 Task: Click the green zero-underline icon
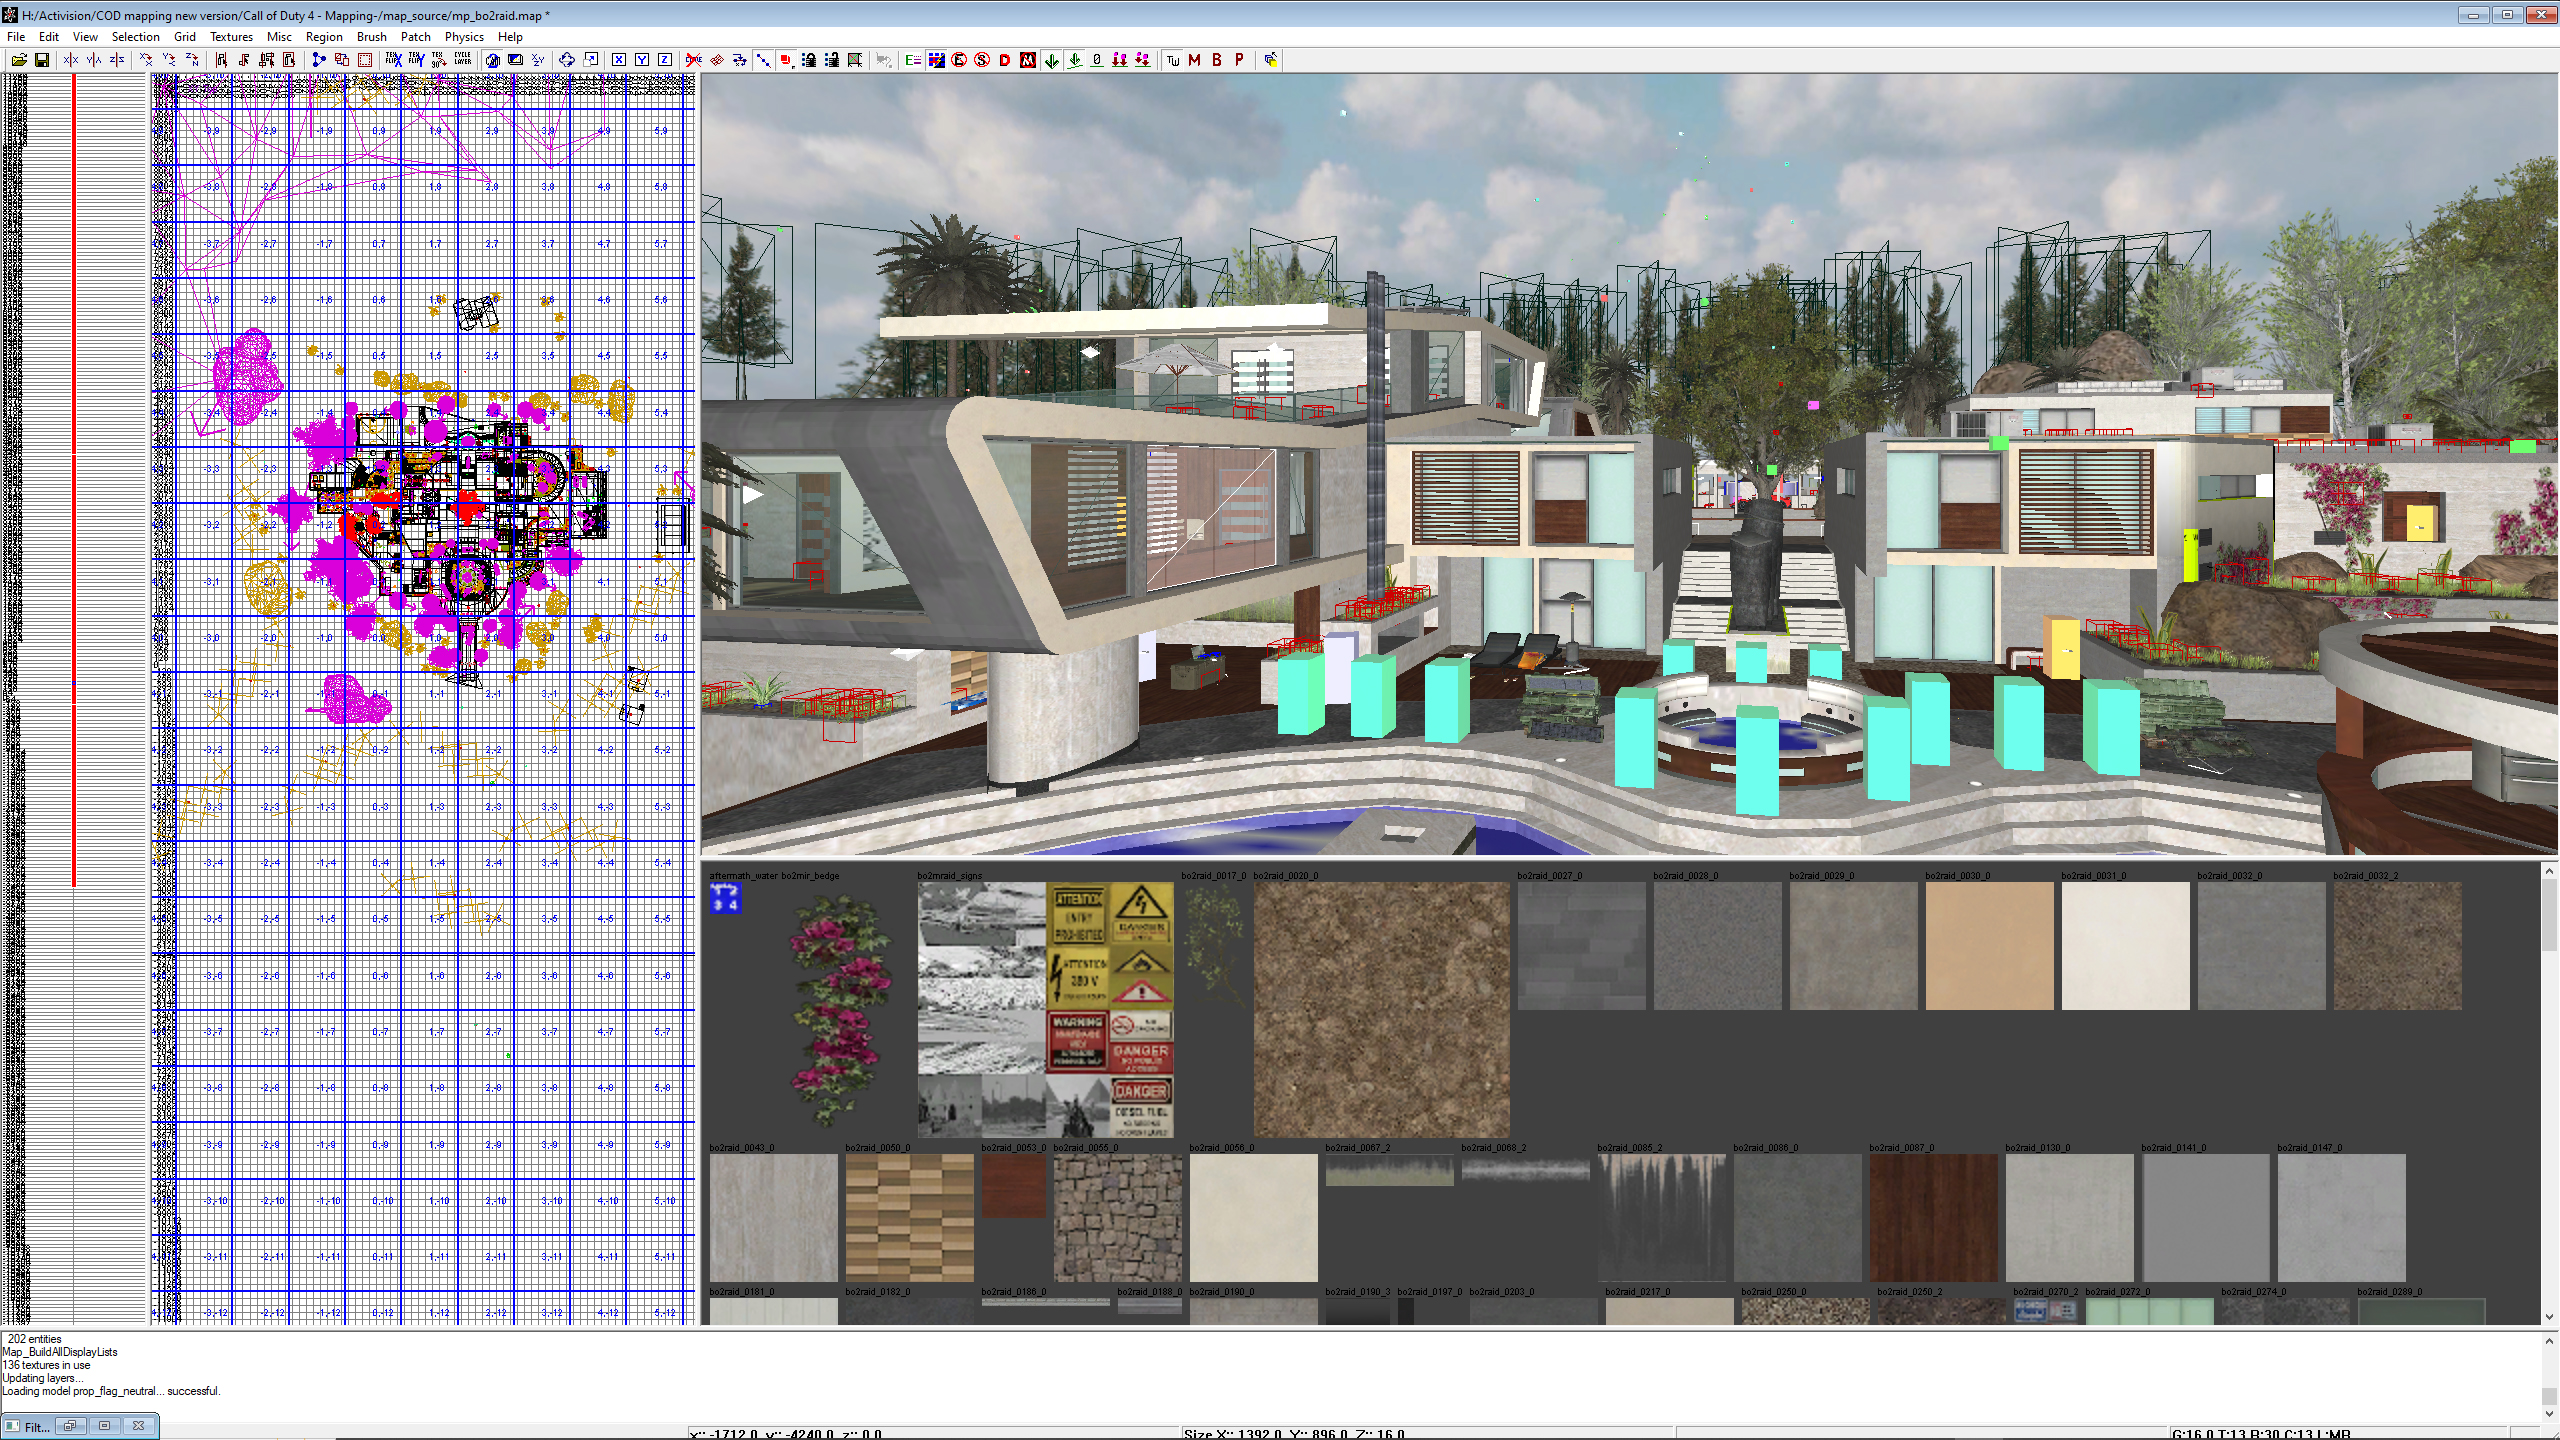1097,60
